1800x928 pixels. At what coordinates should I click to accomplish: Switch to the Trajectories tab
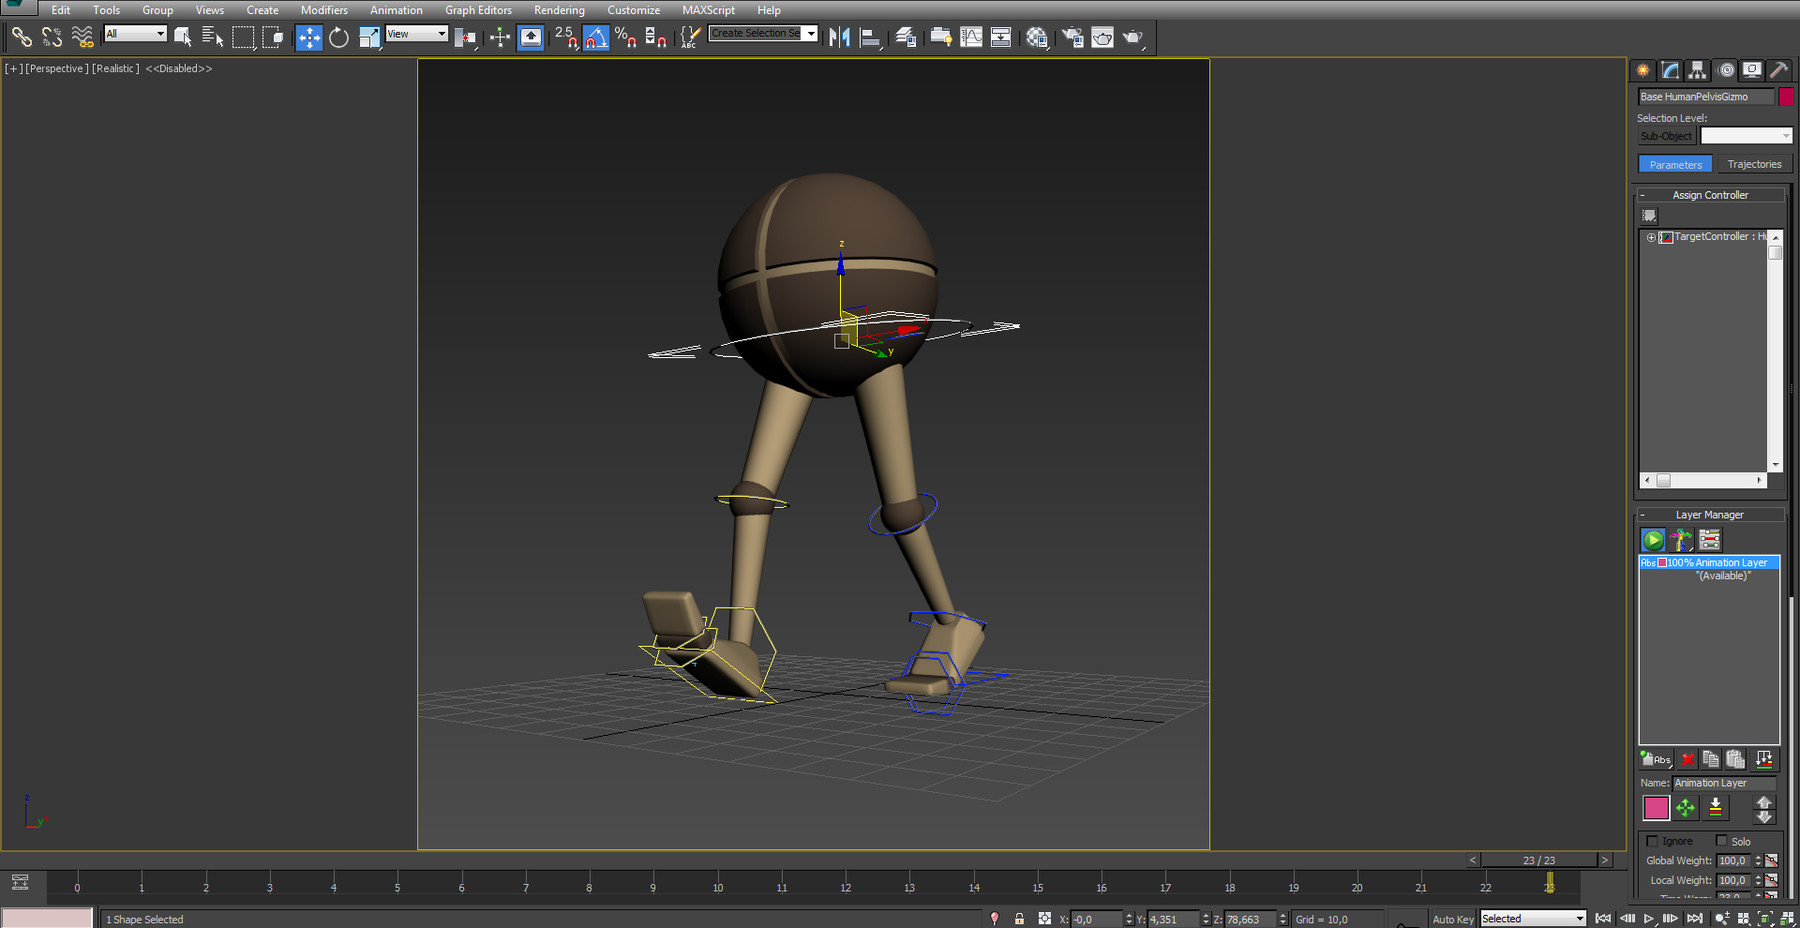coord(1755,163)
